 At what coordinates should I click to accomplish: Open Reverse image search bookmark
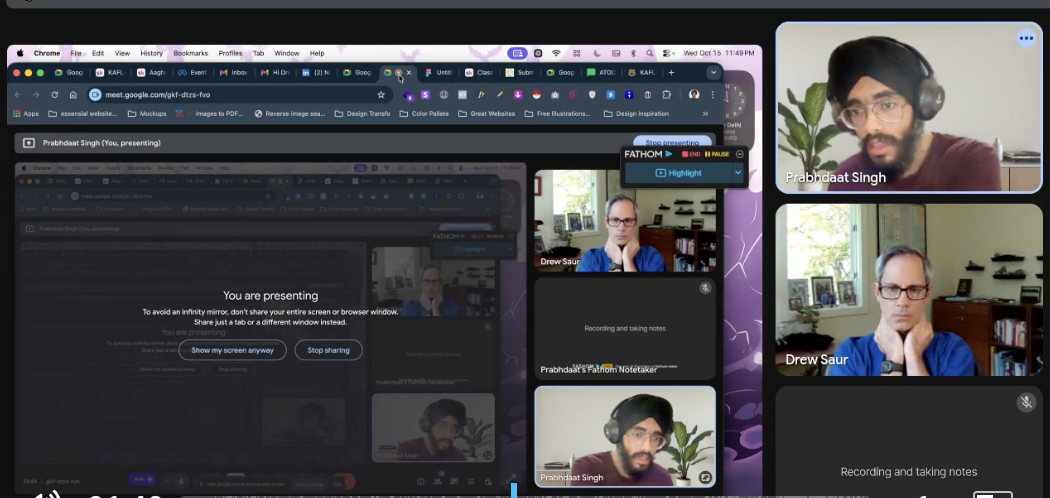point(290,114)
